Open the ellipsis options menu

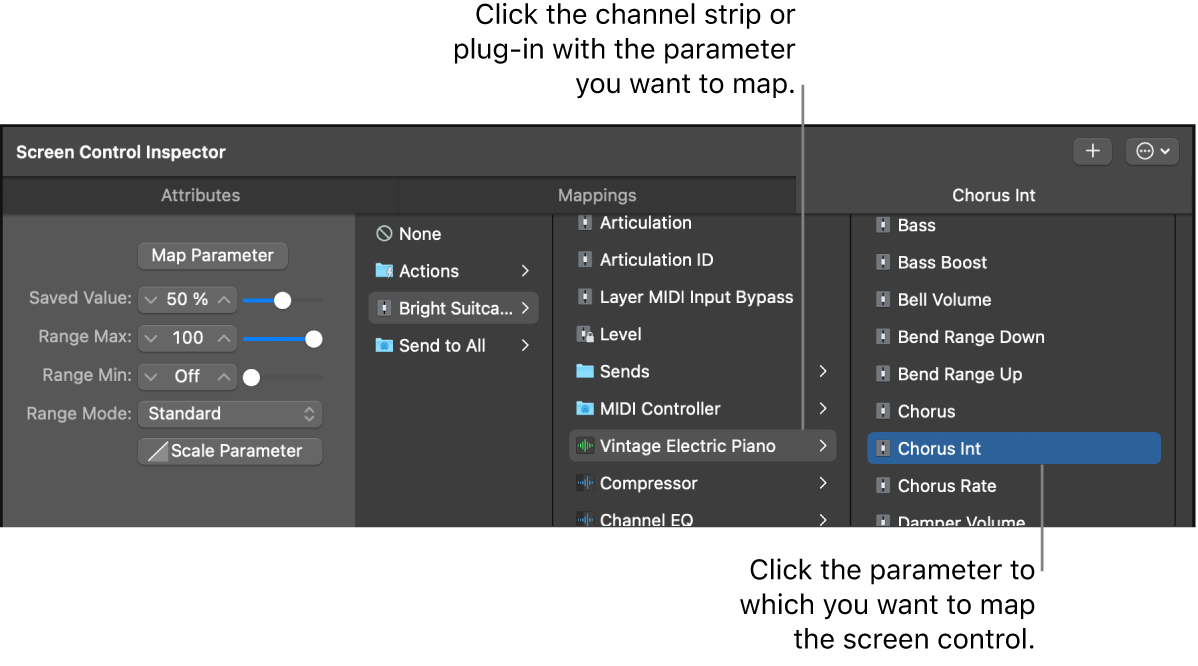(x=1152, y=151)
